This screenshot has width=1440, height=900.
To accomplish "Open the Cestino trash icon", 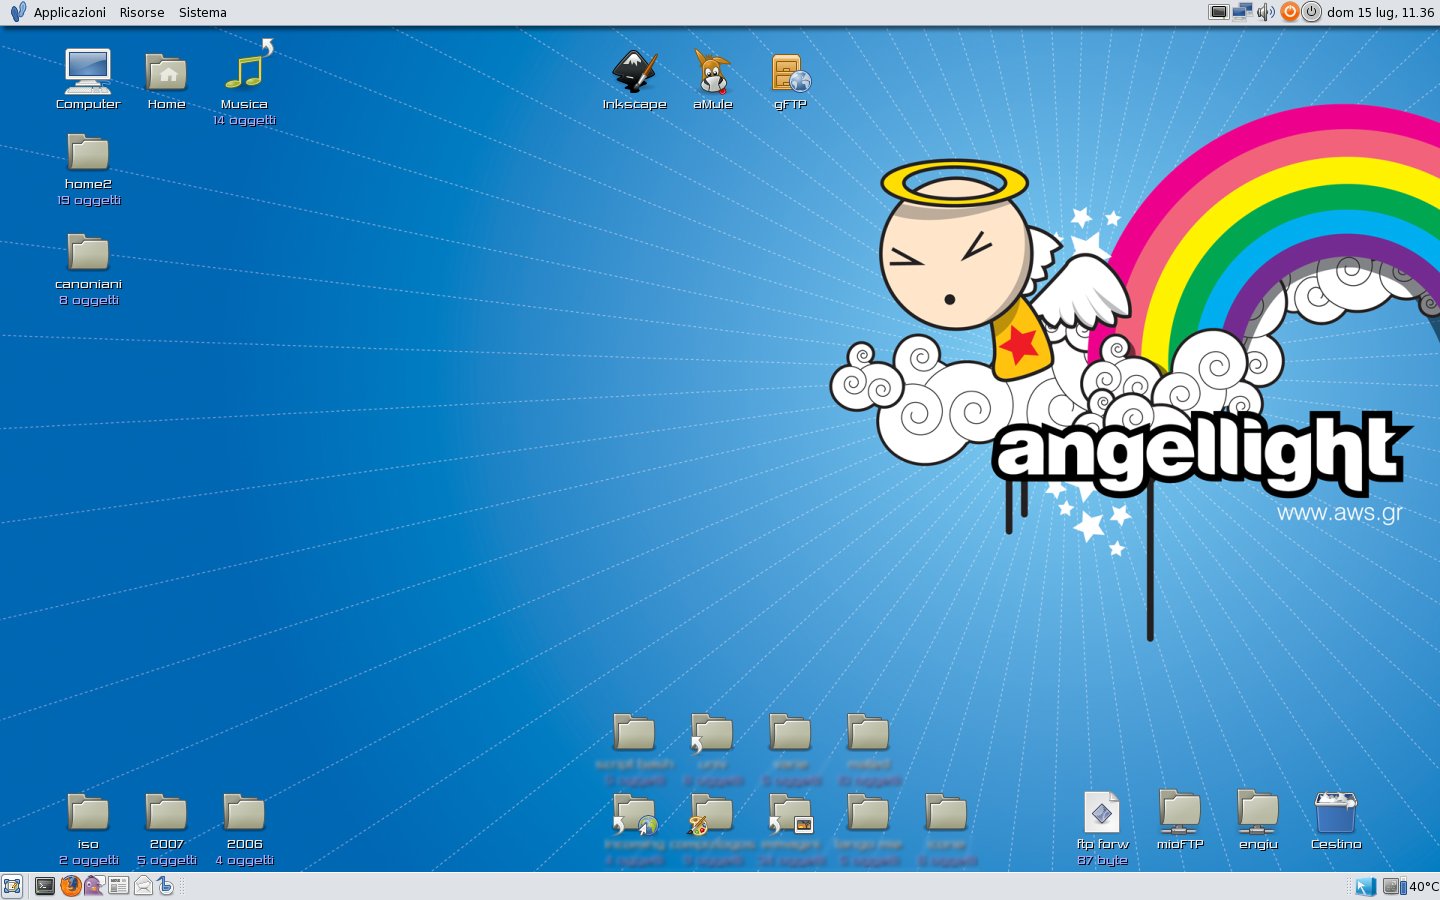I will click(x=1336, y=812).
